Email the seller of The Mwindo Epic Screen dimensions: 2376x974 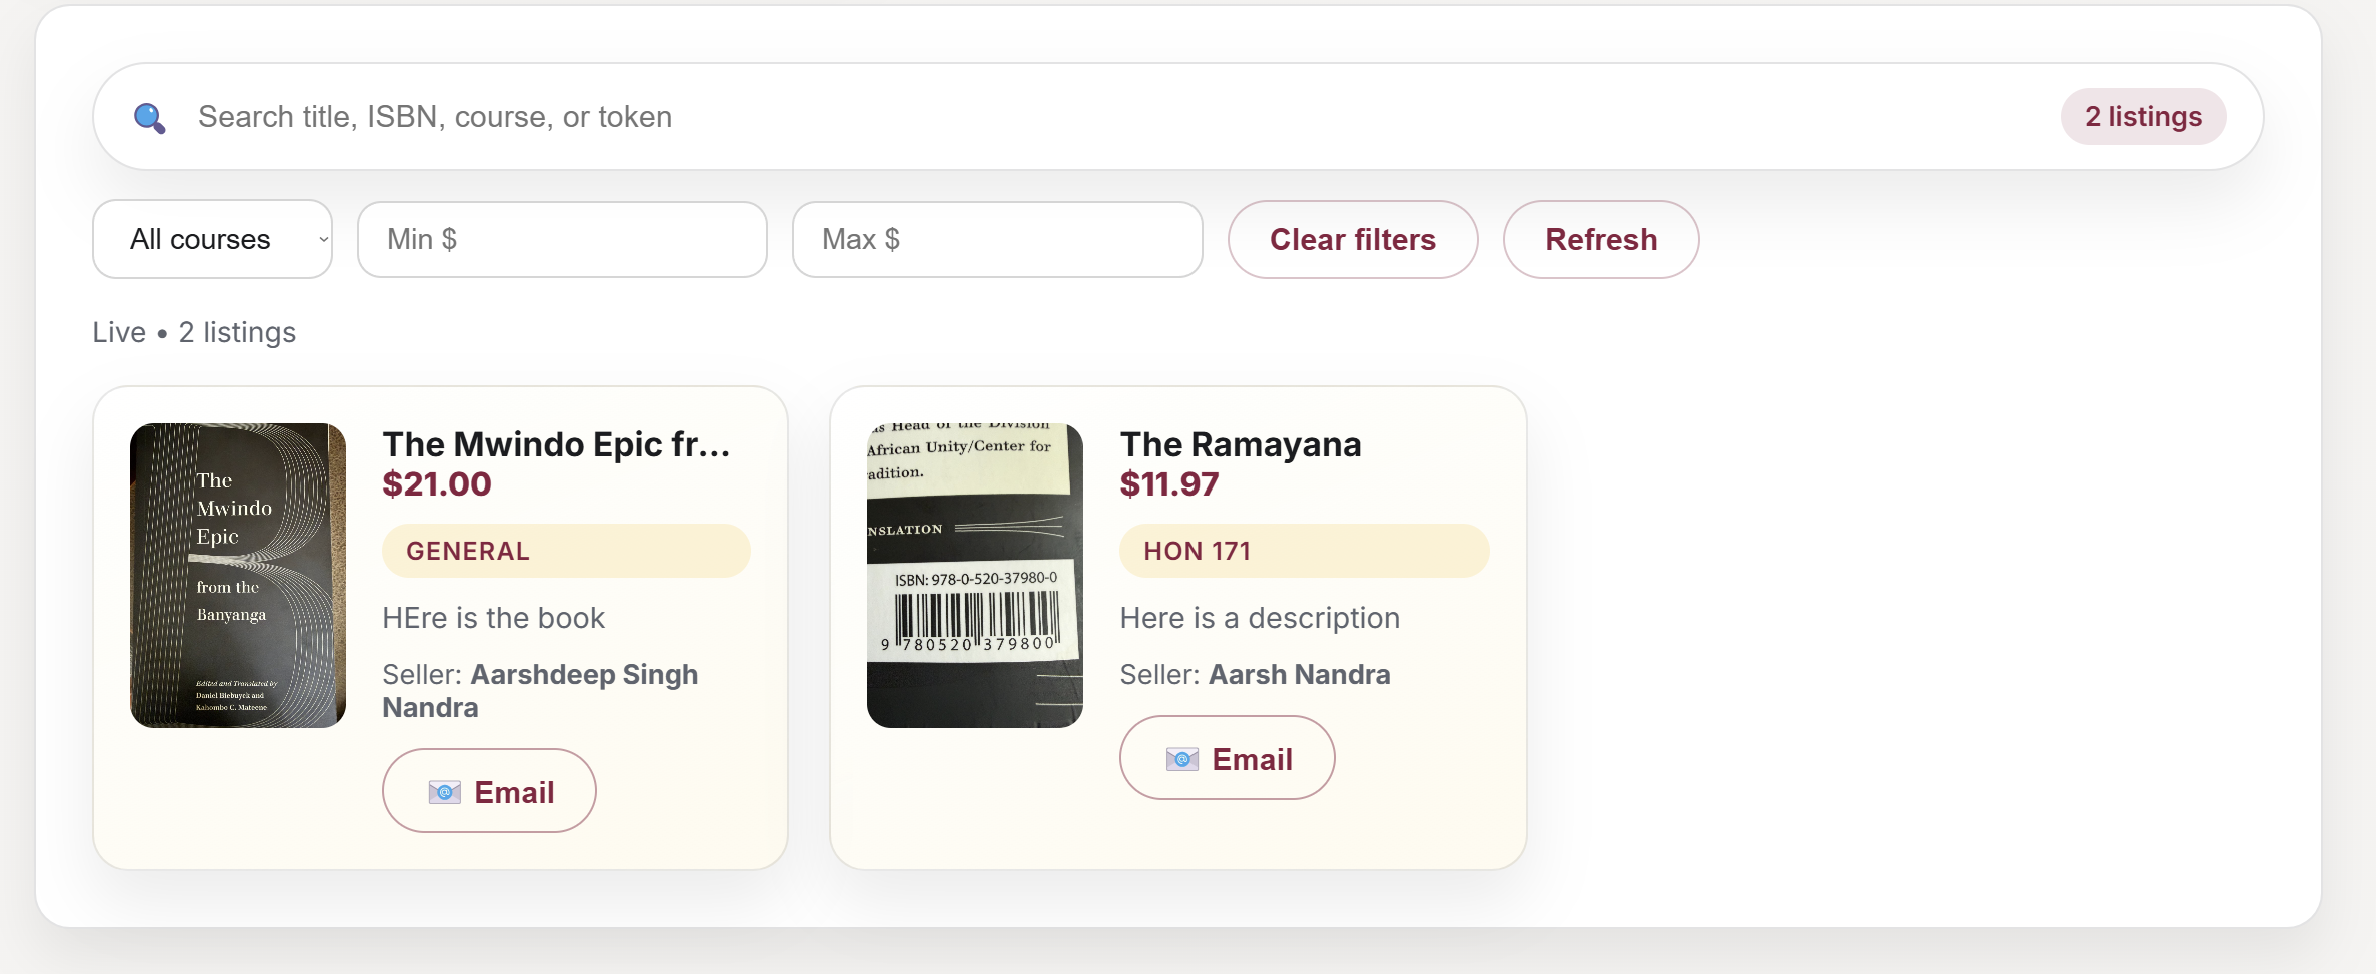(x=489, y=791)
